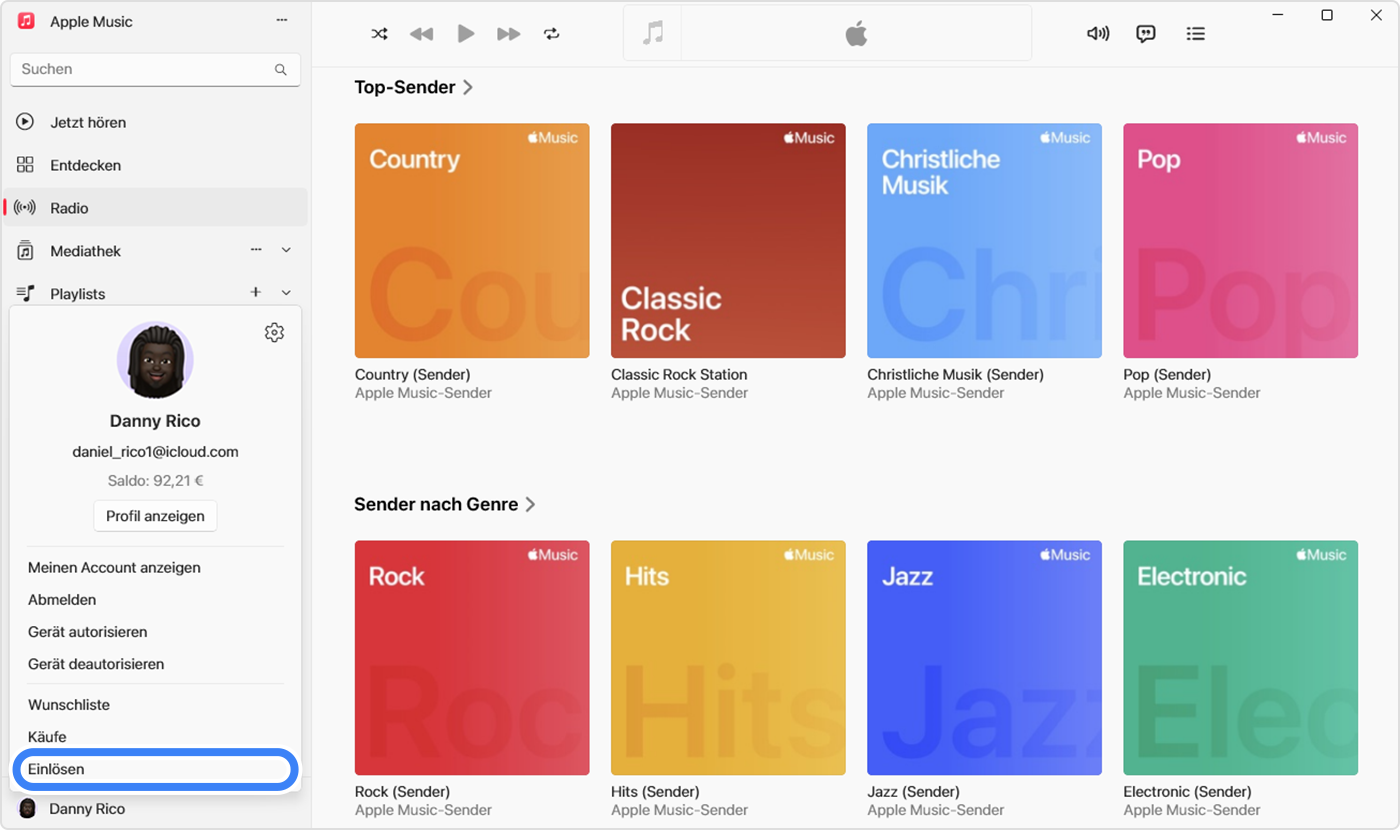
Task: Open account settings gear icon
Action: 274,333
